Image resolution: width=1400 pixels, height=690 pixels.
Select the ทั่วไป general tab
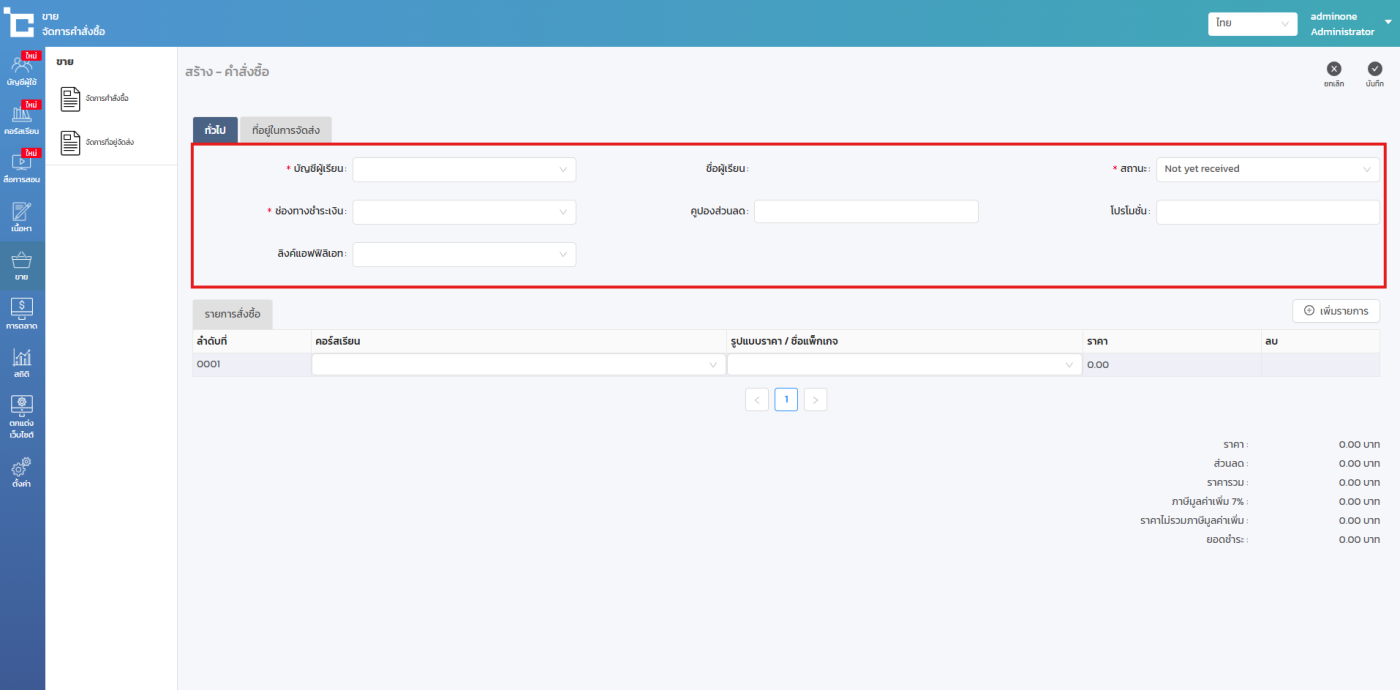click(x=215, y=131)
